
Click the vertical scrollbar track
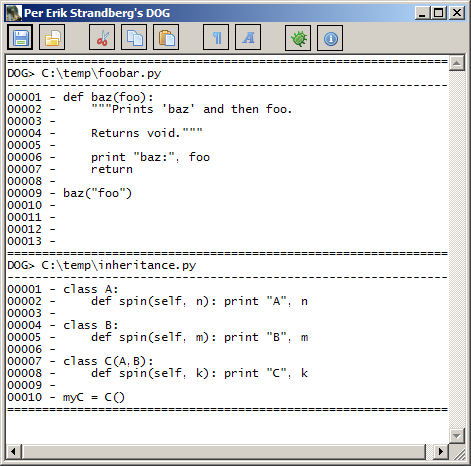[456, 249]
